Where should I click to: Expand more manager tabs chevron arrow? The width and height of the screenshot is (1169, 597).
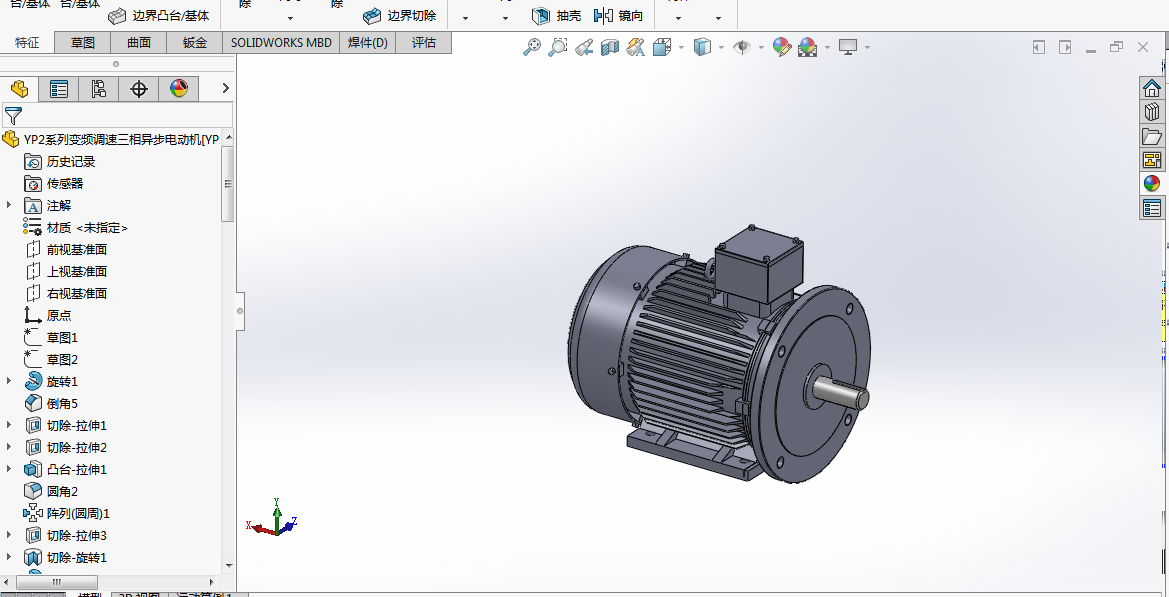click(226, 88)
